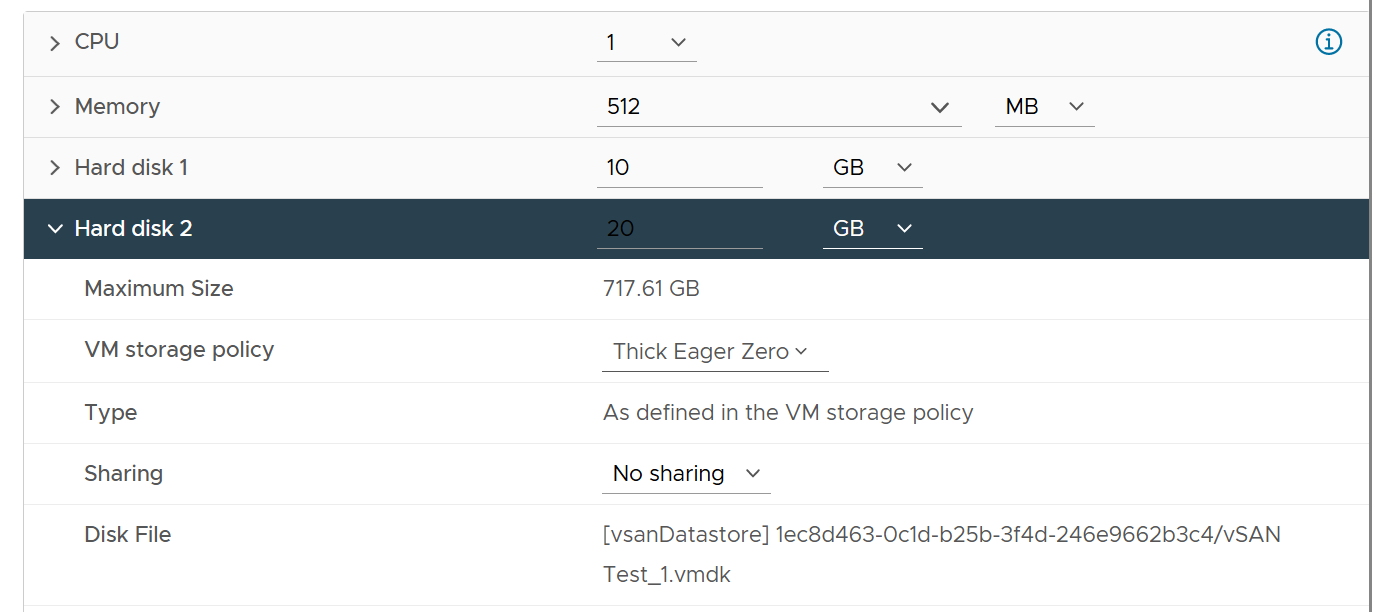1380x612 pixels.
Task: Expand the CPU settings row
Action: [54, 43]
